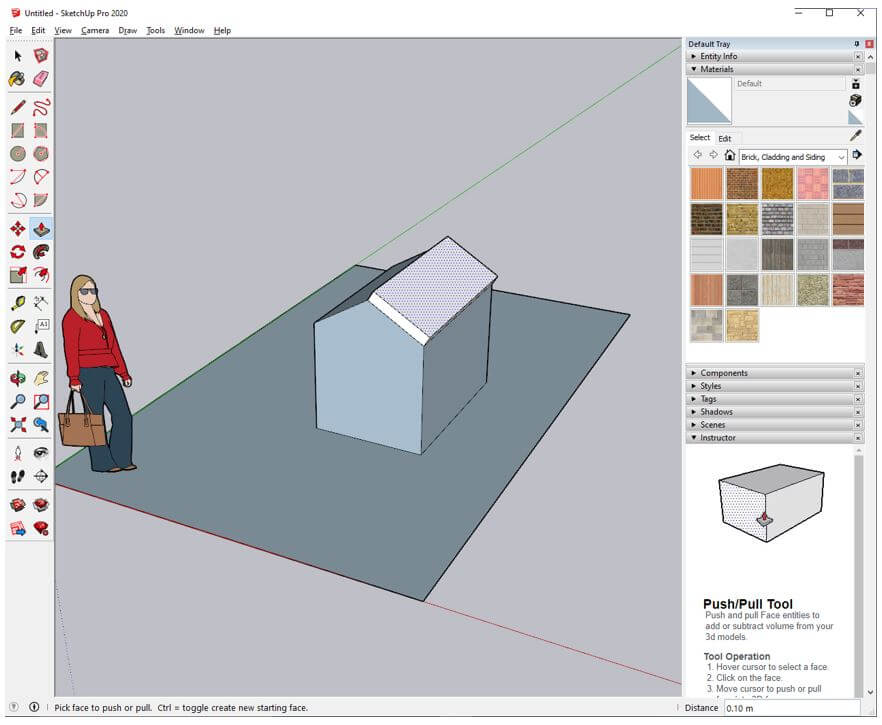Open Brick, Cladding and Siding dropdown
Image resolution: width=882 pixels, height=725 pixels.
[793, 157]
